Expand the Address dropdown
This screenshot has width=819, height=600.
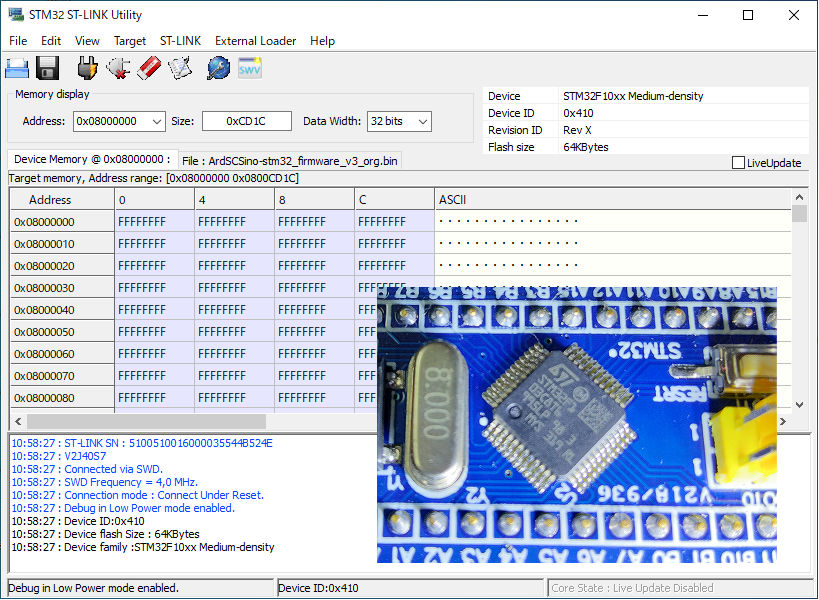click(x=156, y=121)
